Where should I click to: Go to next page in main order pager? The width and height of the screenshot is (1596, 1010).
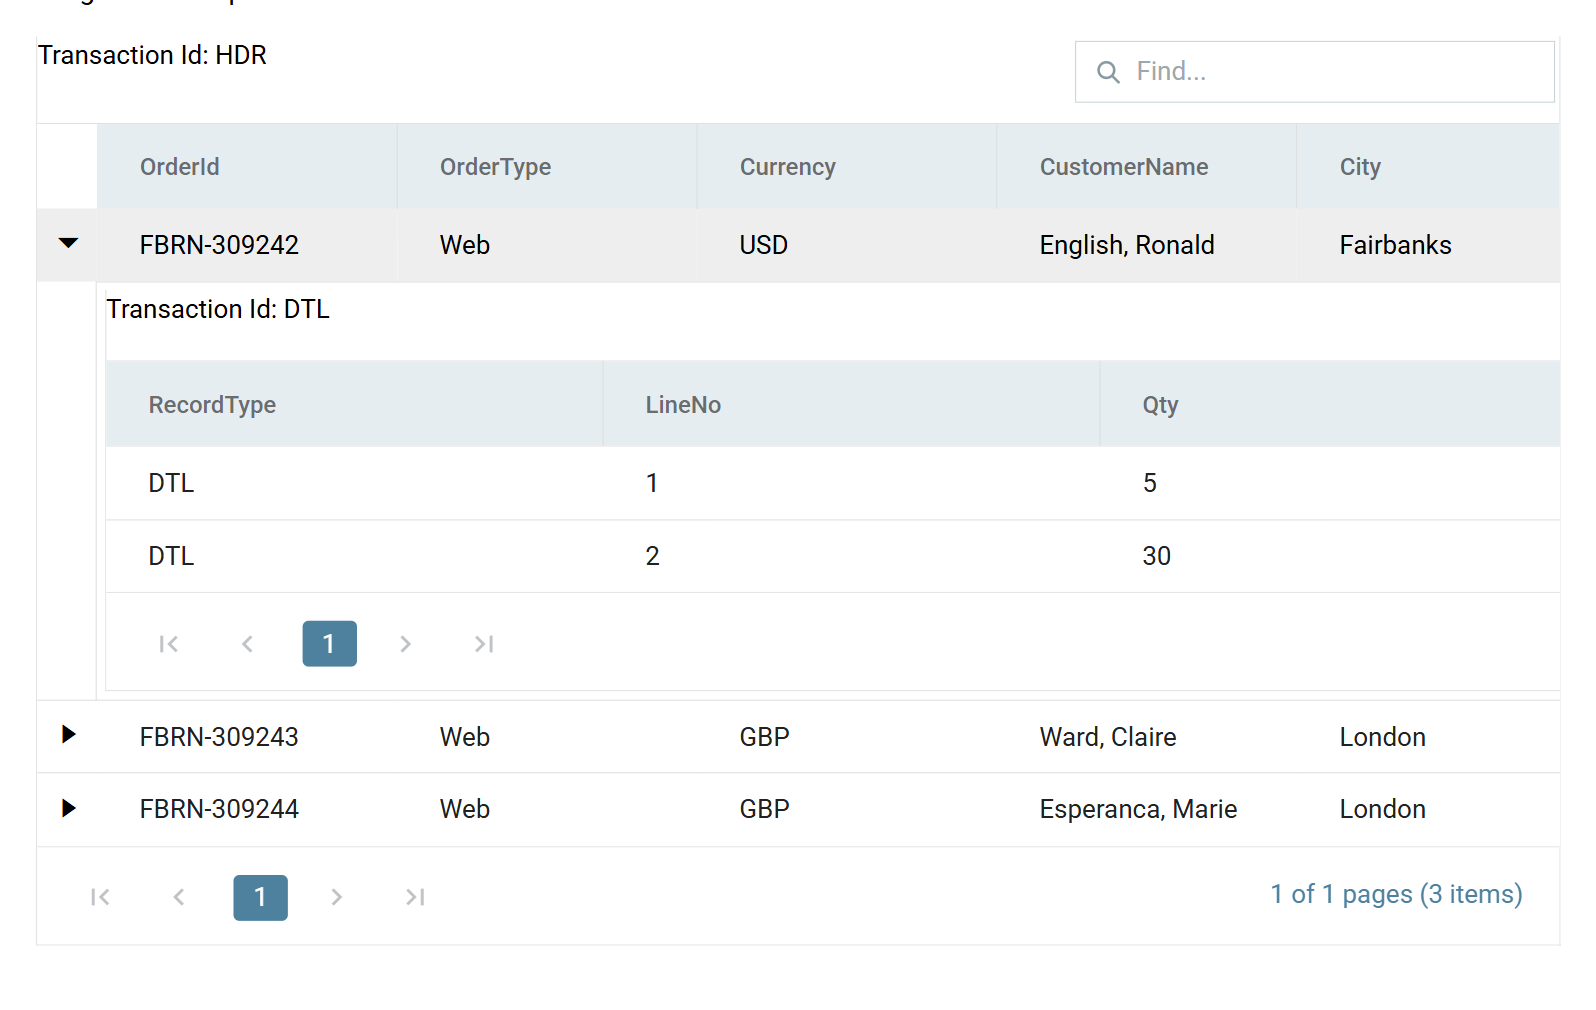coord(337,897)
